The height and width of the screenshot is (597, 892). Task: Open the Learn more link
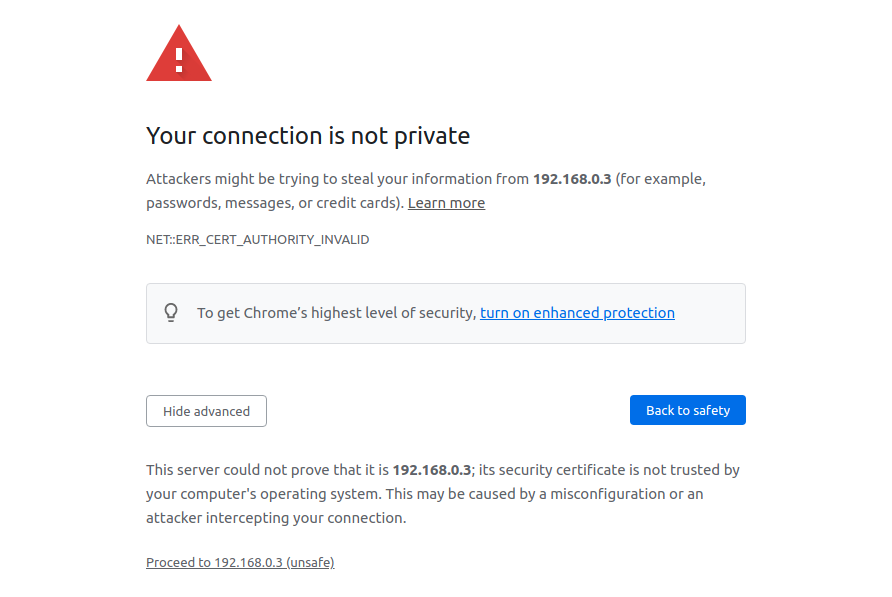pyautogui.click(x=446, y=202)
